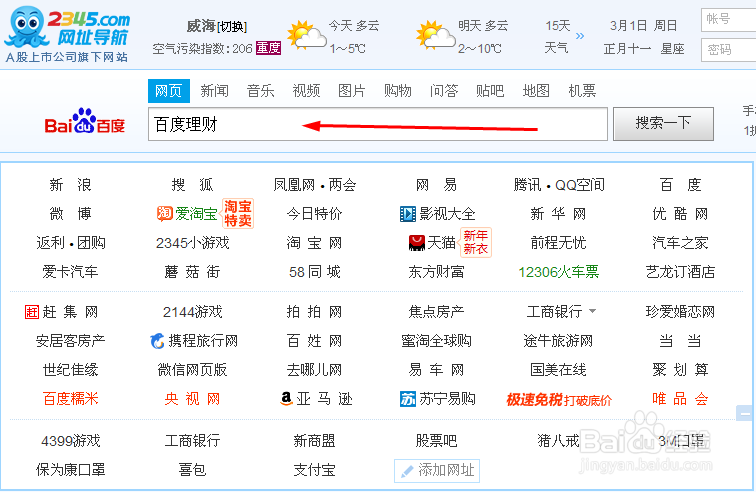Open the 4399游戏 link

(70, 441)
